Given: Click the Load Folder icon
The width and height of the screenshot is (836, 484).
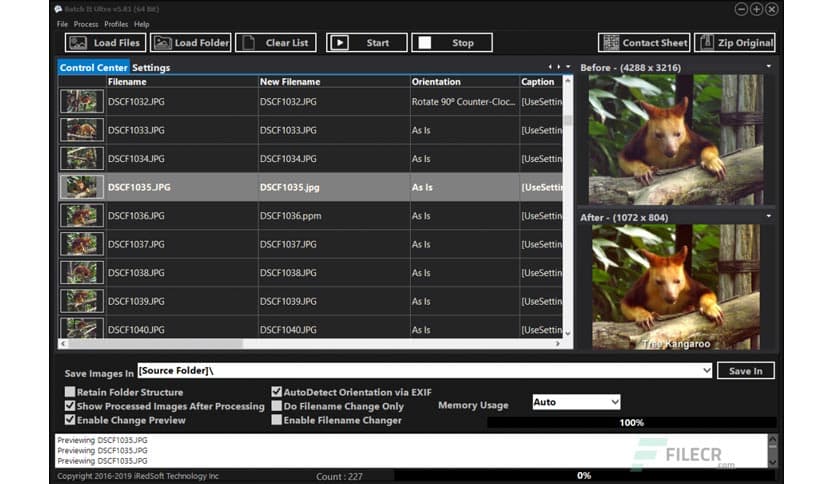Looking at the screenshot, I should 163,43.
